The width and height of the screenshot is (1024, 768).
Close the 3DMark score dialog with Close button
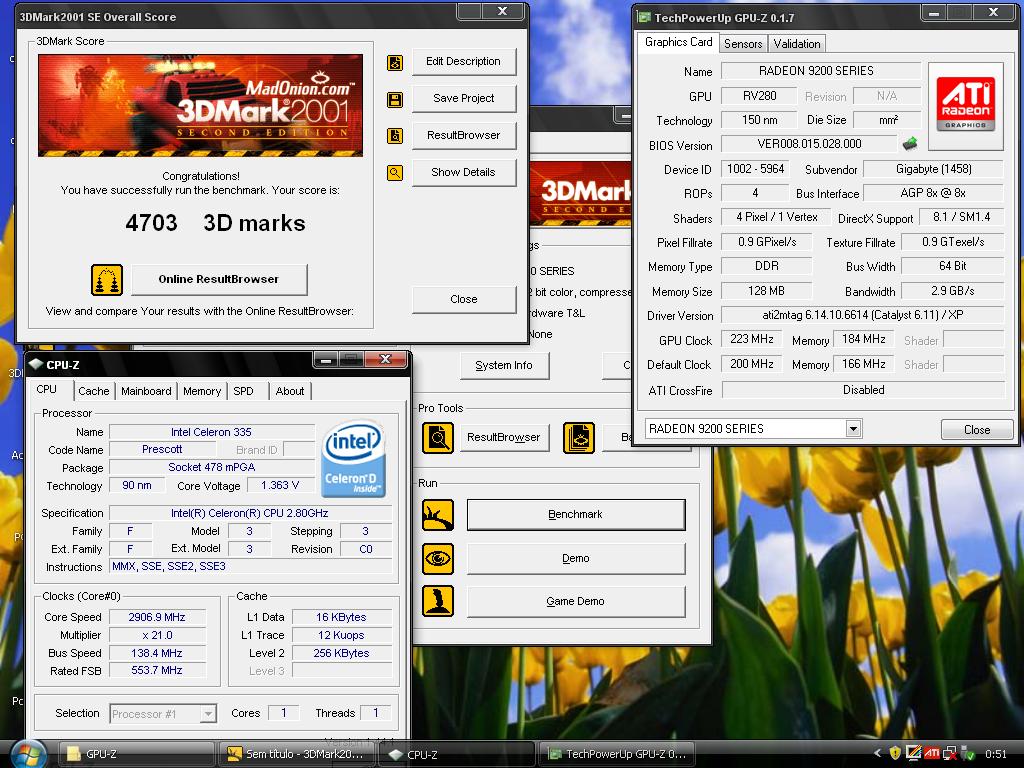[464, 299]
